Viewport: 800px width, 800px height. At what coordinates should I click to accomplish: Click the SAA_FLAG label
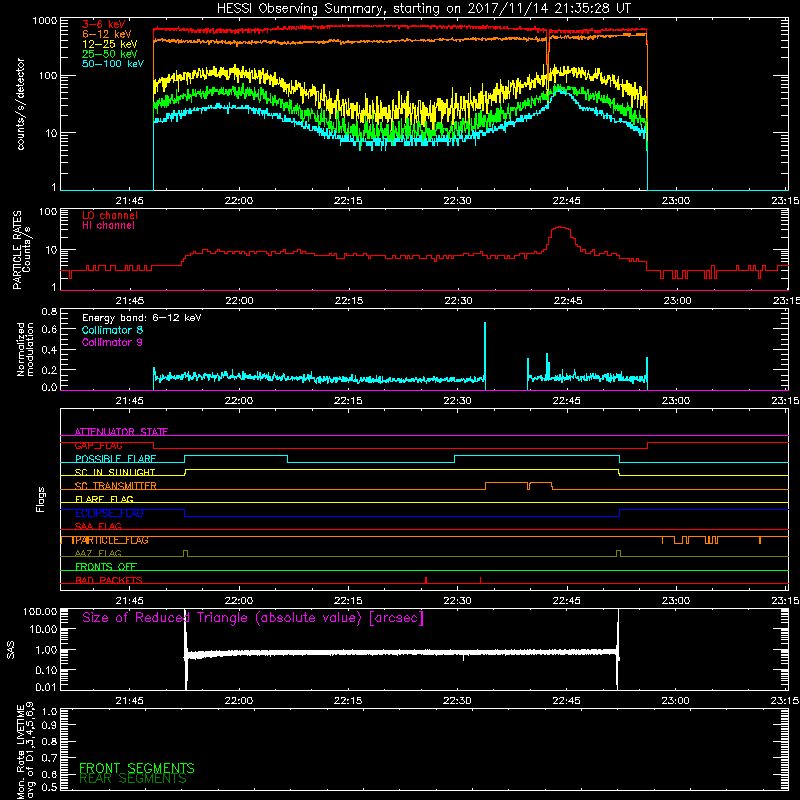98,526
